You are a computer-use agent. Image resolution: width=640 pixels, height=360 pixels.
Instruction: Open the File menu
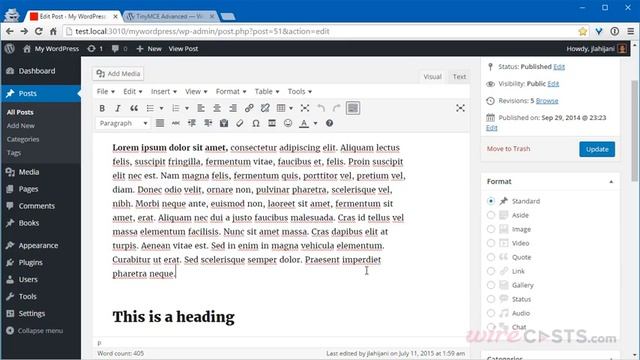pyautogui.click(x=105, y=91)
